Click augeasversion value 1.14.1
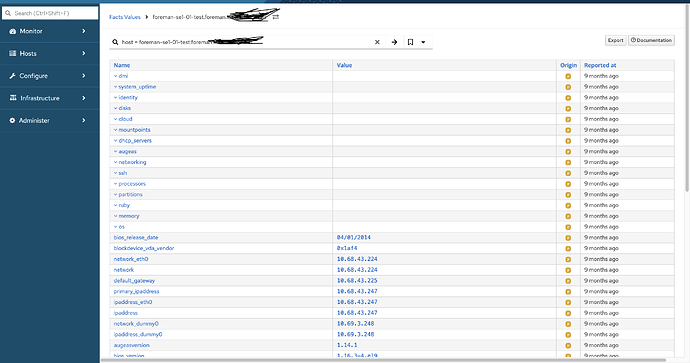Screen dimensions: 690x363 click(347, 345)
